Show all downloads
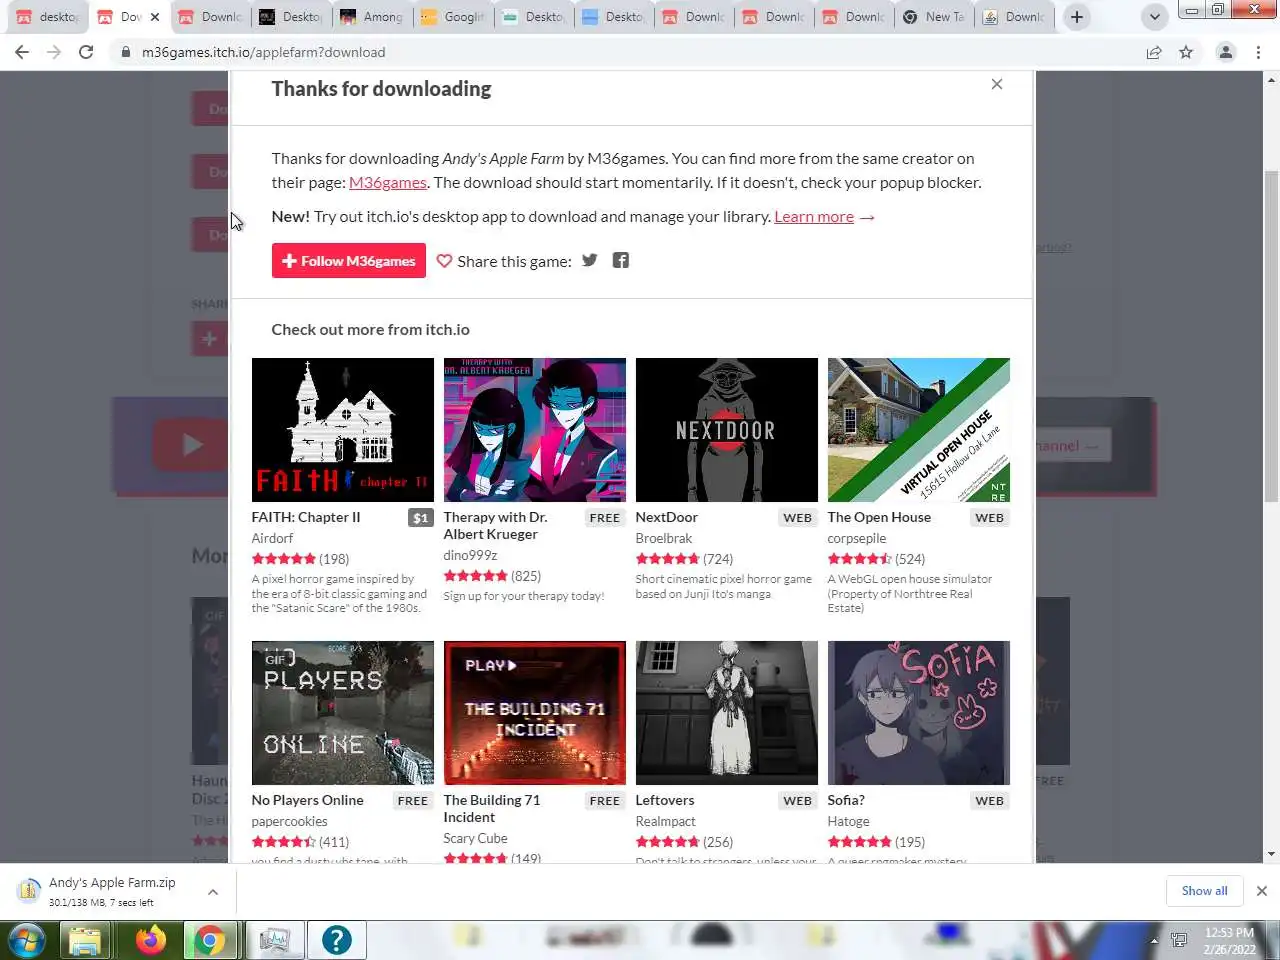 [x=1204, y=891]
